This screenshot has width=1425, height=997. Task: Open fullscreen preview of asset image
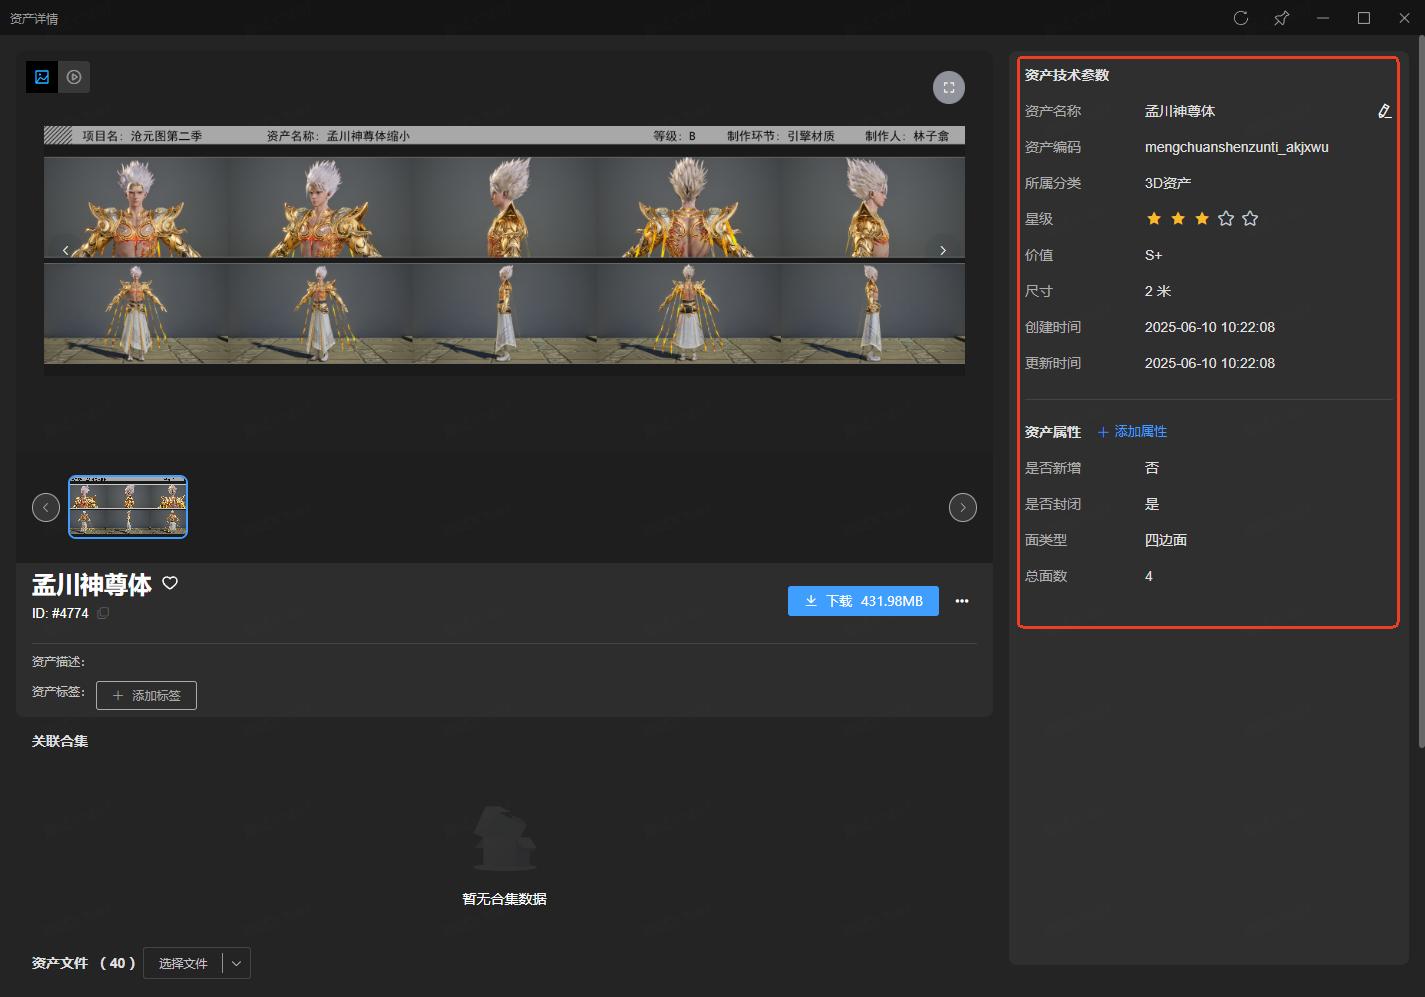click(948, 88)
